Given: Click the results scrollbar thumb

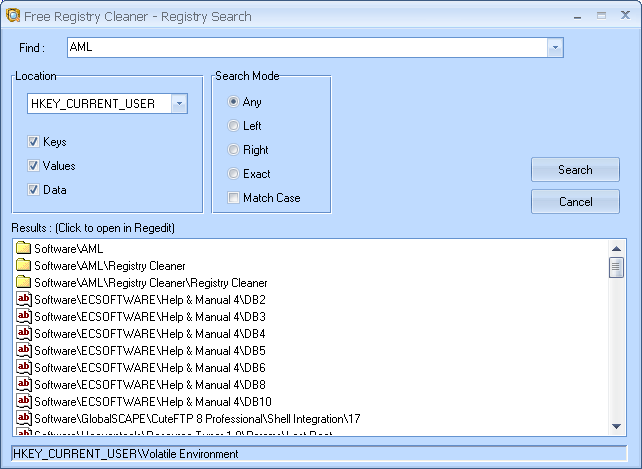Looking at the screenshot, I should click(x=616, y=267).
